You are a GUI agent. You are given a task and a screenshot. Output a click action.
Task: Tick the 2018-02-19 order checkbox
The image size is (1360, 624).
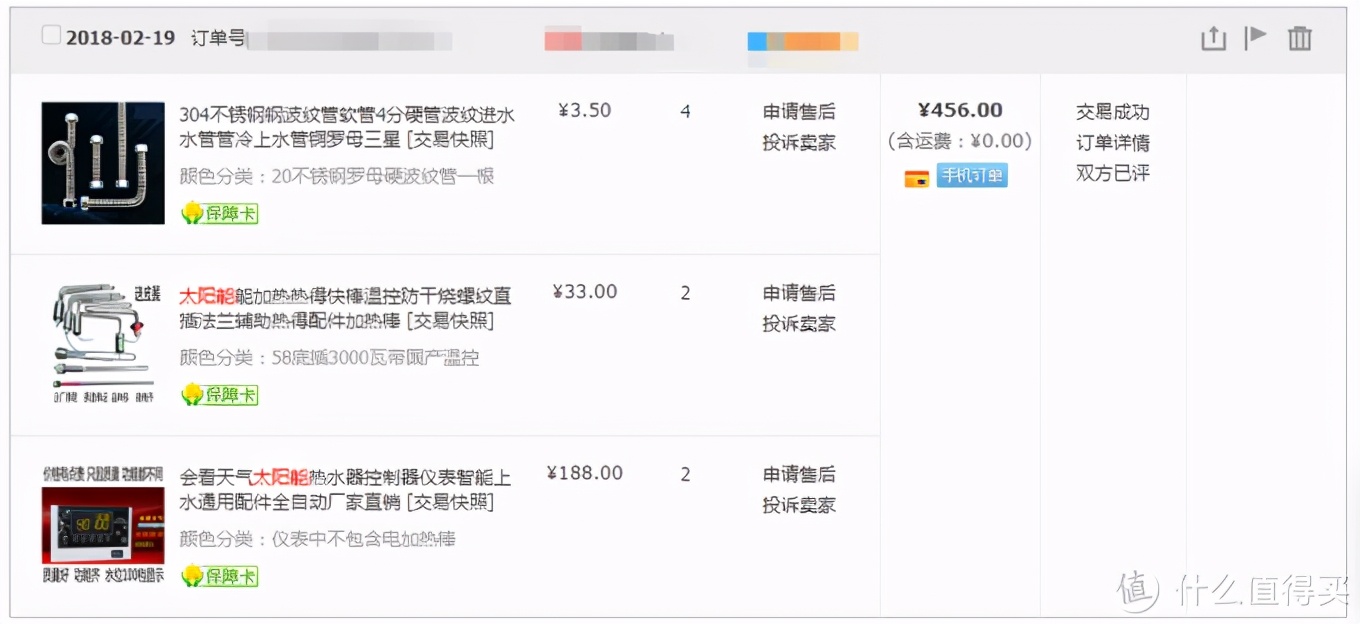pos(51,36)
